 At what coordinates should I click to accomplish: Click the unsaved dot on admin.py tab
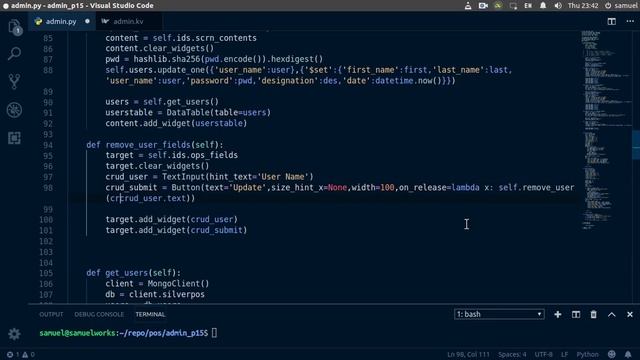(x=87, y=21)
